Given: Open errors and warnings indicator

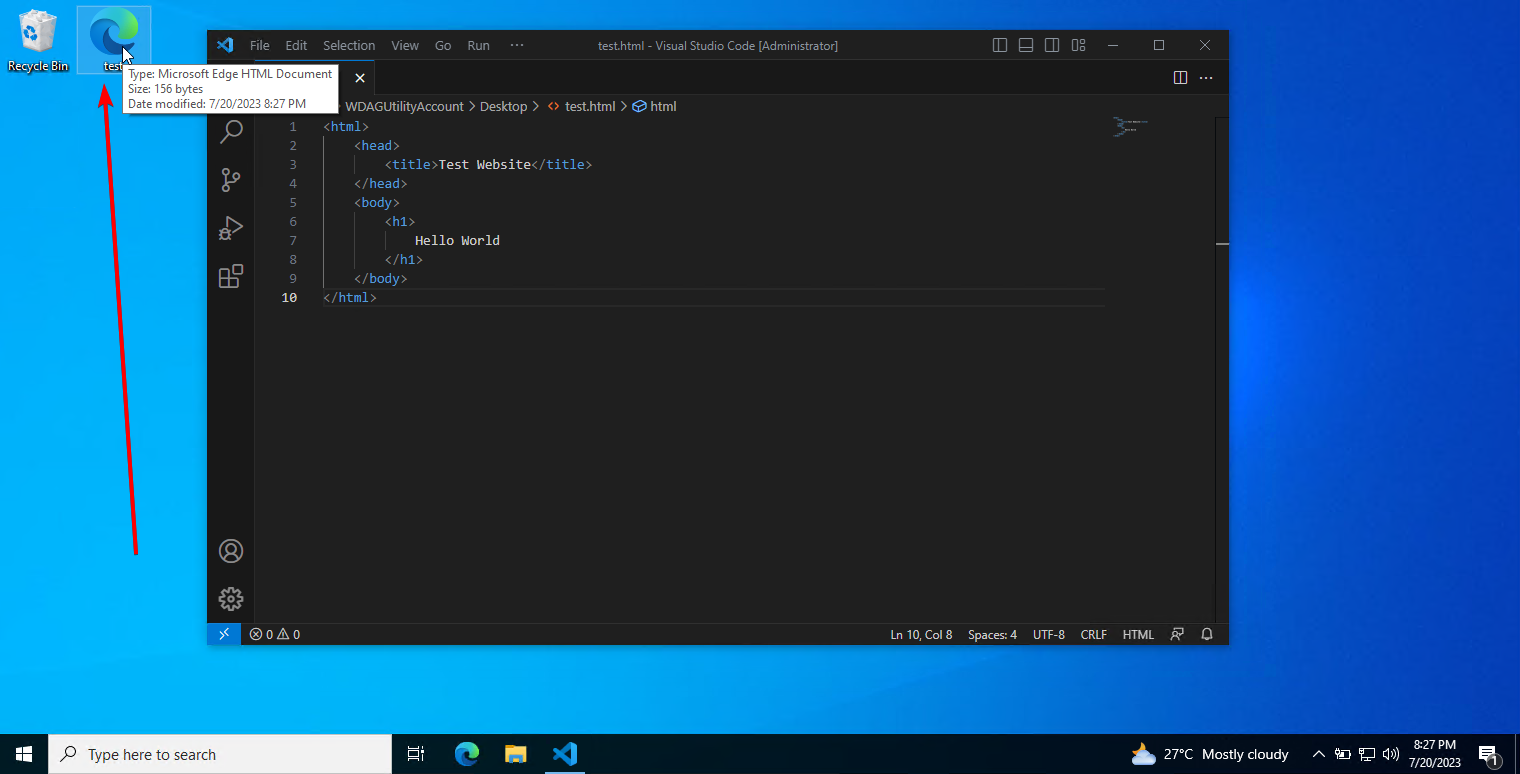Looking at the screenshot, I should pyautogui.click(x=275, y=634).
